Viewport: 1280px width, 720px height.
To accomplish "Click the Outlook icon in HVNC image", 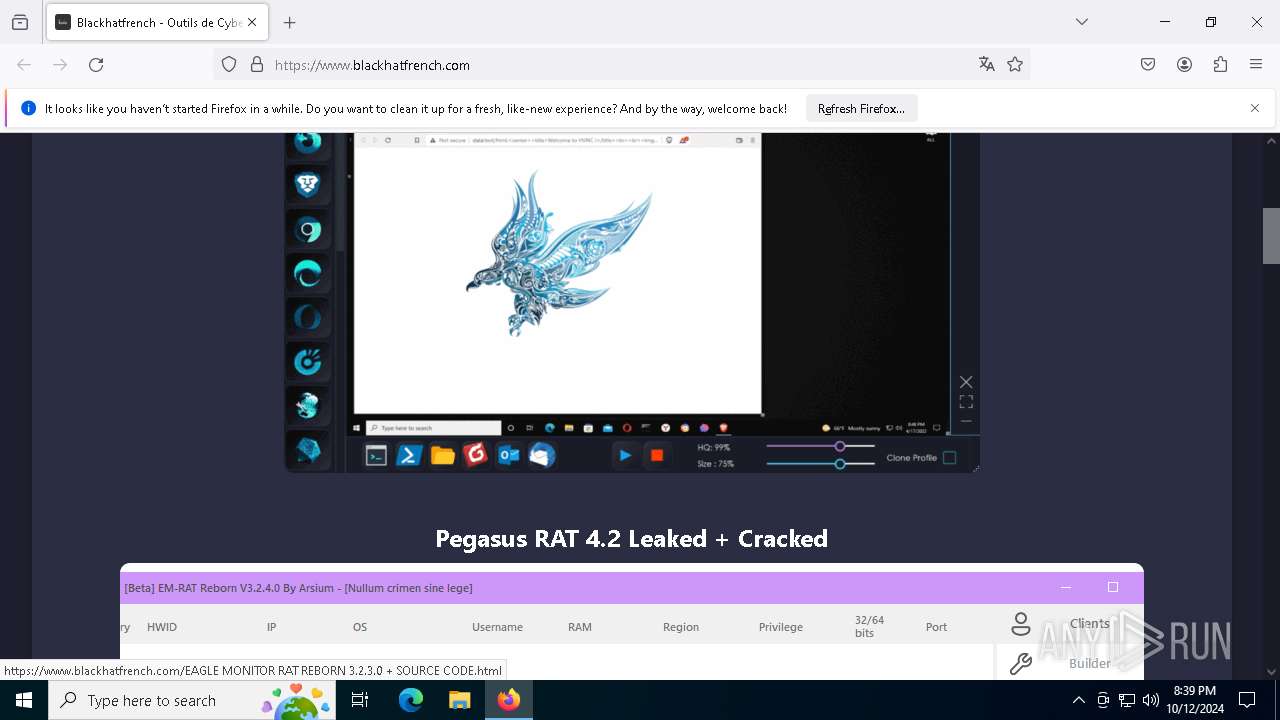I will tap(508, 456).
